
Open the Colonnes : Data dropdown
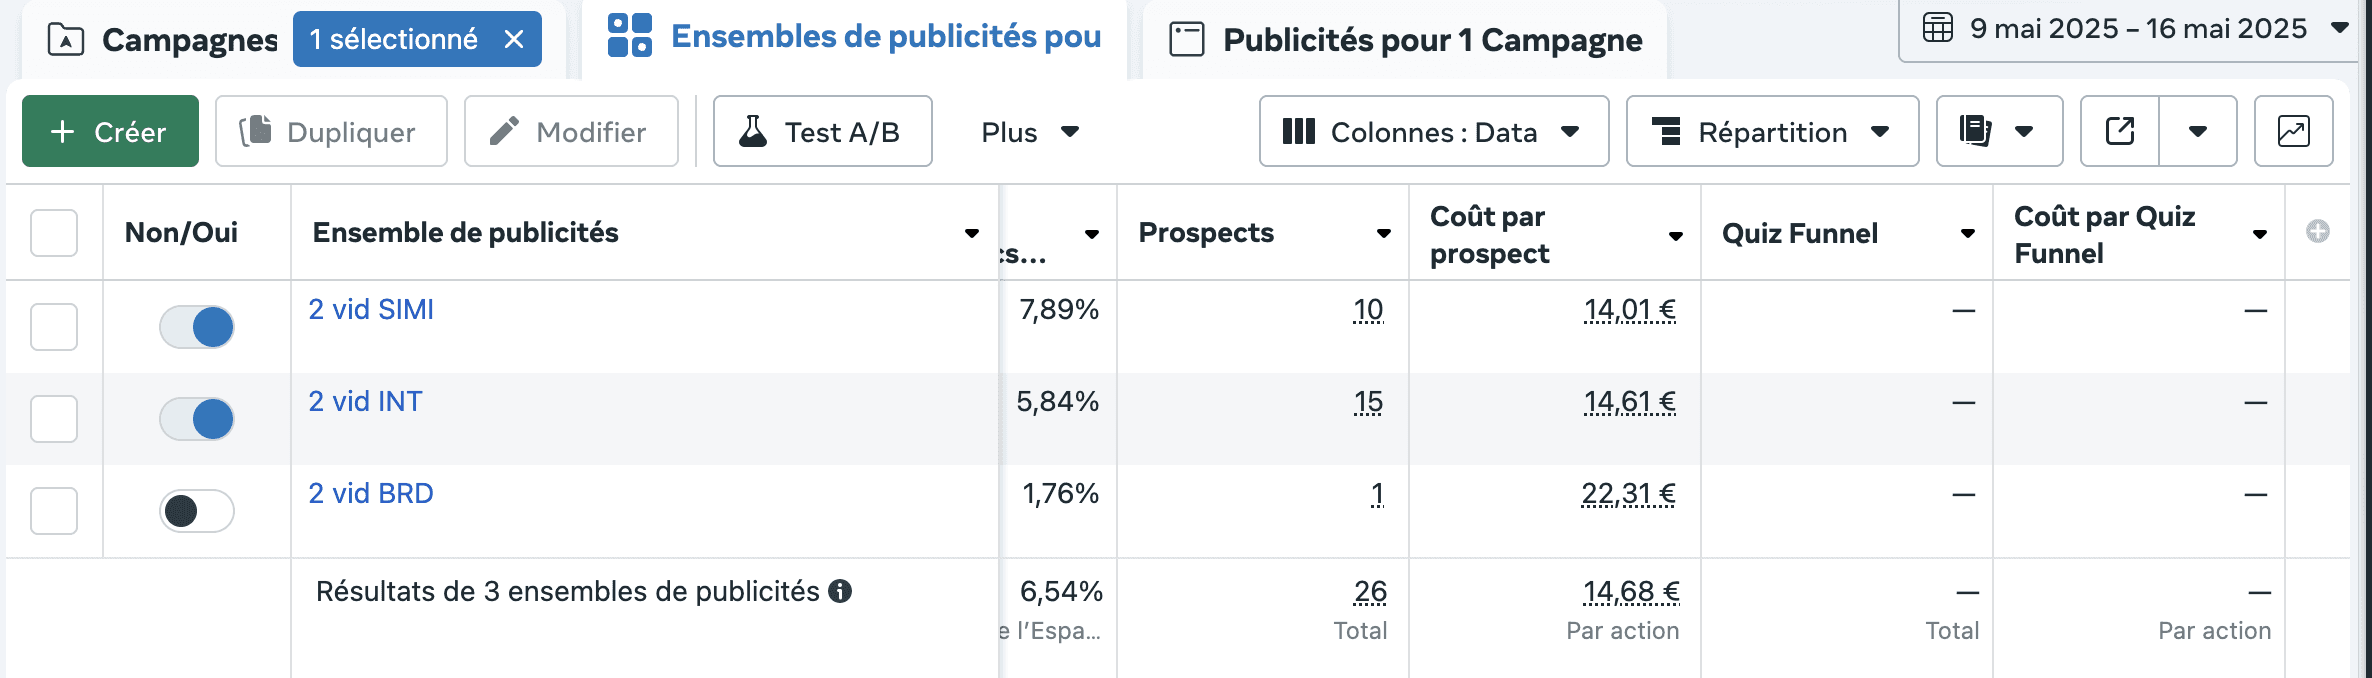pyautogui.click(x=1434, y=131)
